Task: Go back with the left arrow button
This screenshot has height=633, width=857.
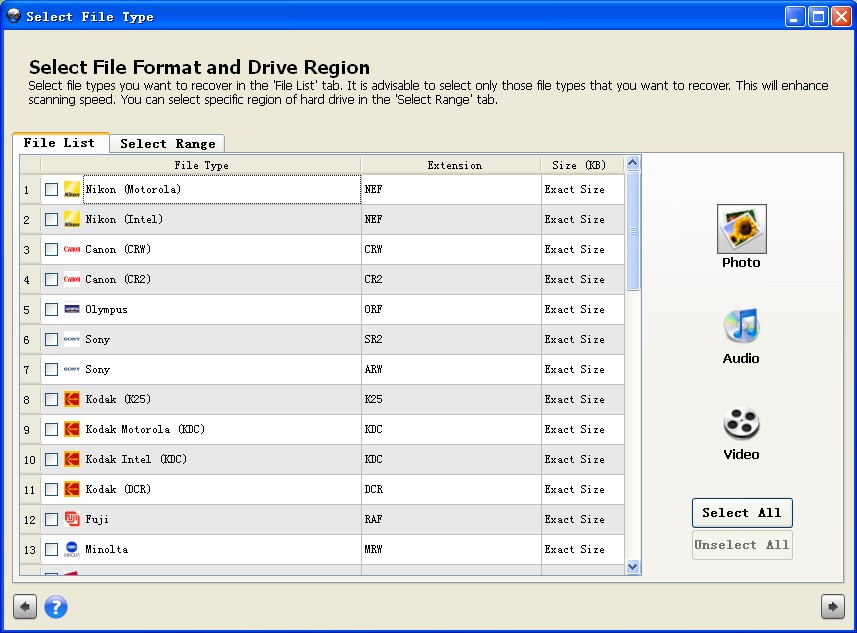Action: 25,607
